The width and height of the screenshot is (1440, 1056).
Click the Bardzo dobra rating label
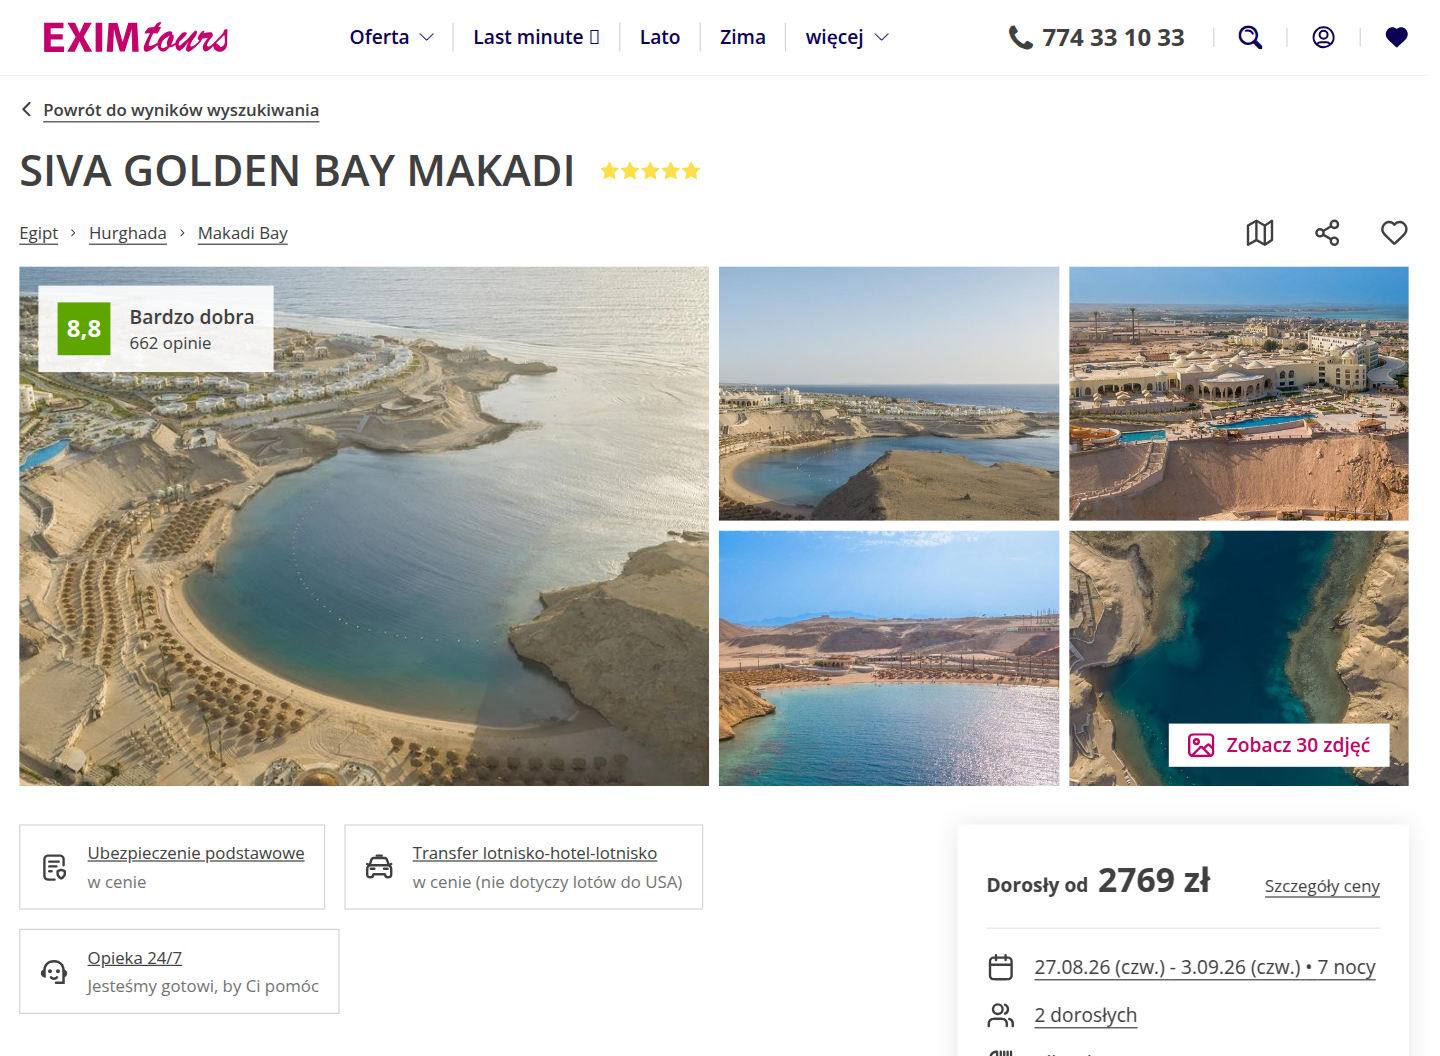(192, 317)
